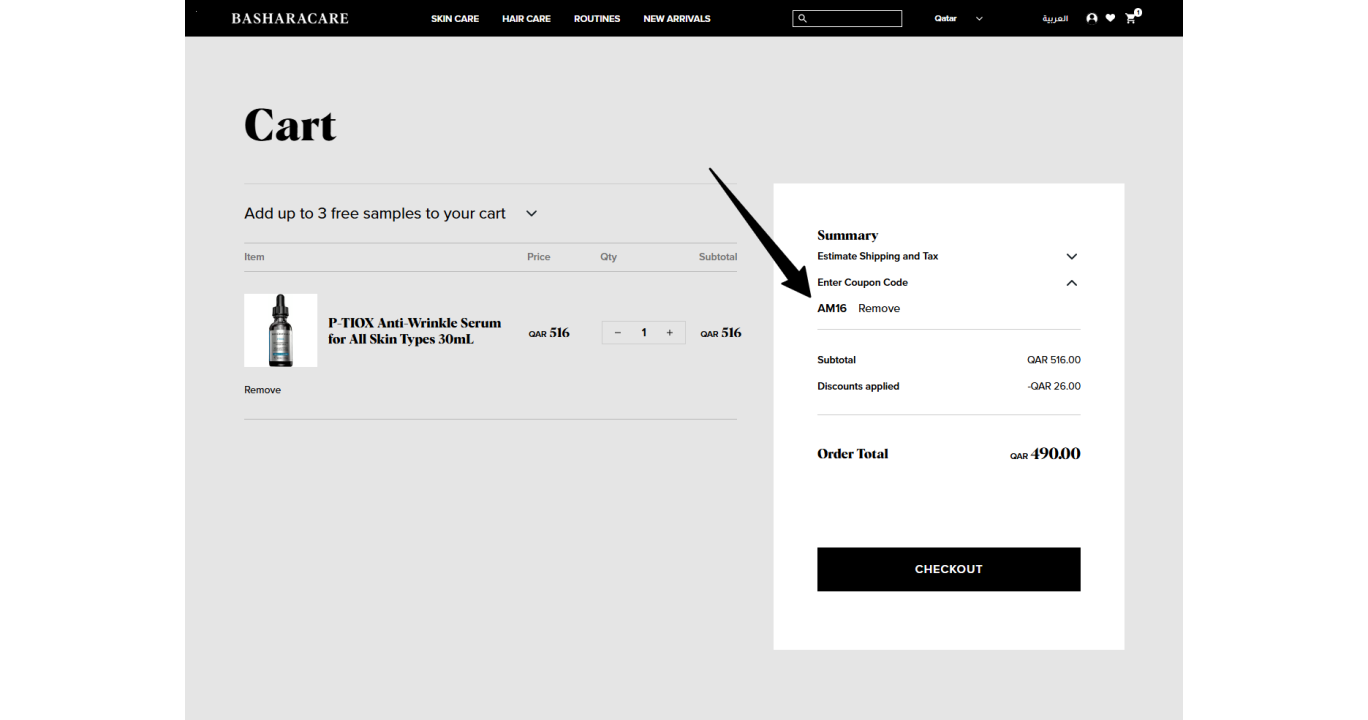The width and height of the screenshot is (1368, 720).
Task: Remove the AM16 coupon code
Action: click(x=879, y=308)
